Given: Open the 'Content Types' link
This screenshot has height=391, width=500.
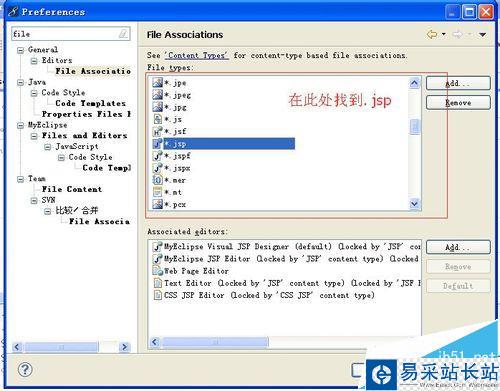Looking at the screenshot, I should click(x=197, y=55).
